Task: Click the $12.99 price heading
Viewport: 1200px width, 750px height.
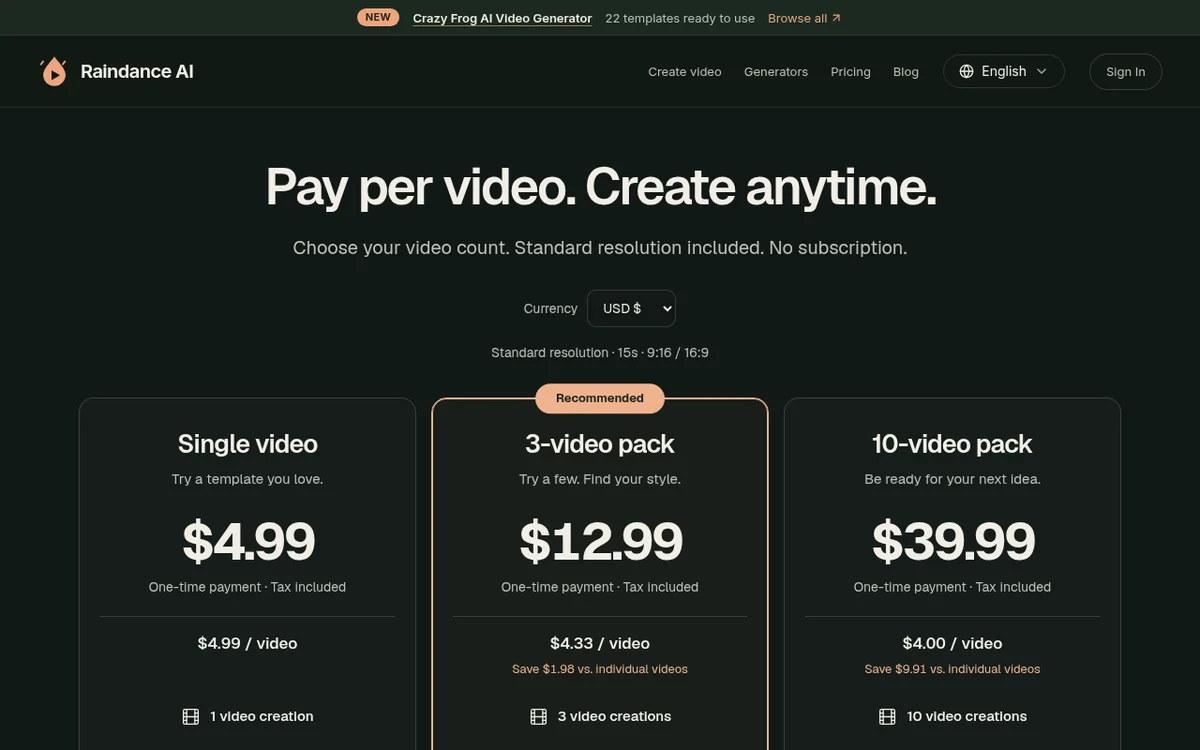Action: pos(600,541)
